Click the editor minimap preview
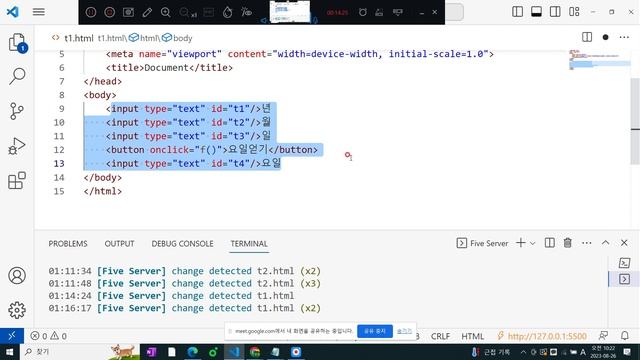 click(x=599, y=60)
